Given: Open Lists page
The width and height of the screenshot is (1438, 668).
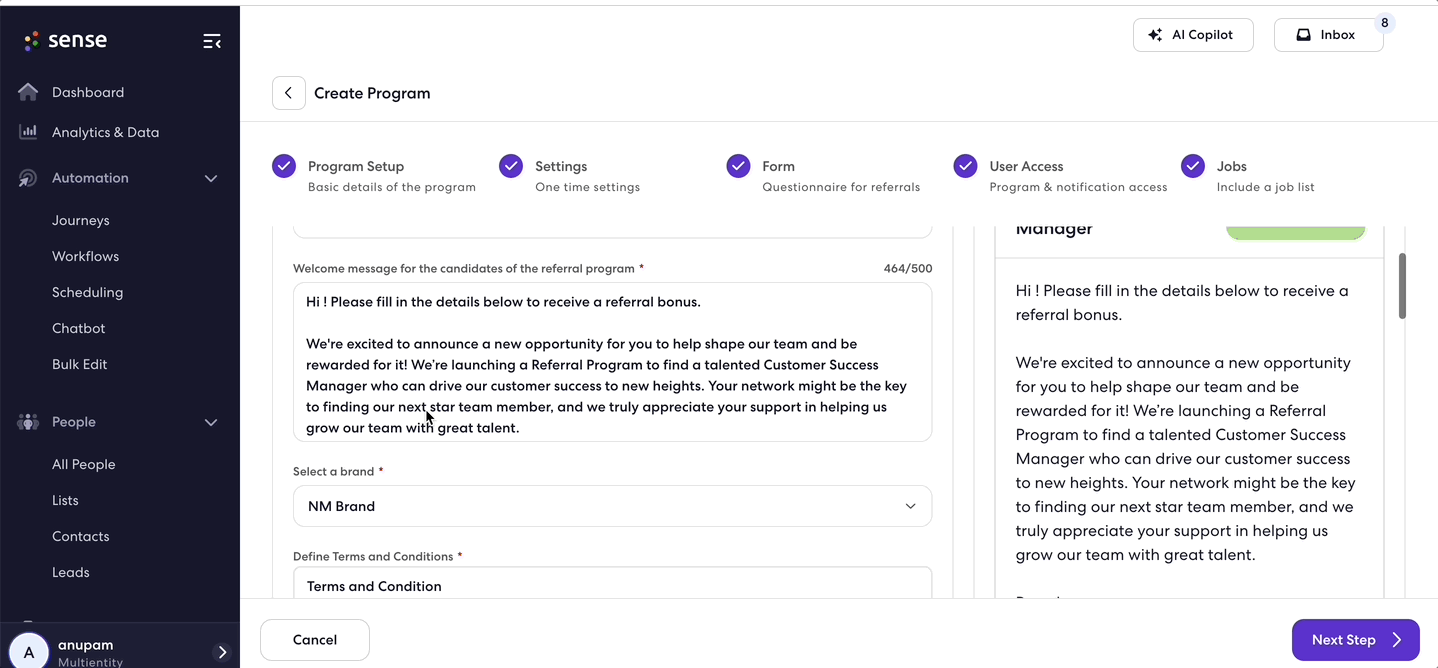Looking at the screenshot, I should pos(65,500).
